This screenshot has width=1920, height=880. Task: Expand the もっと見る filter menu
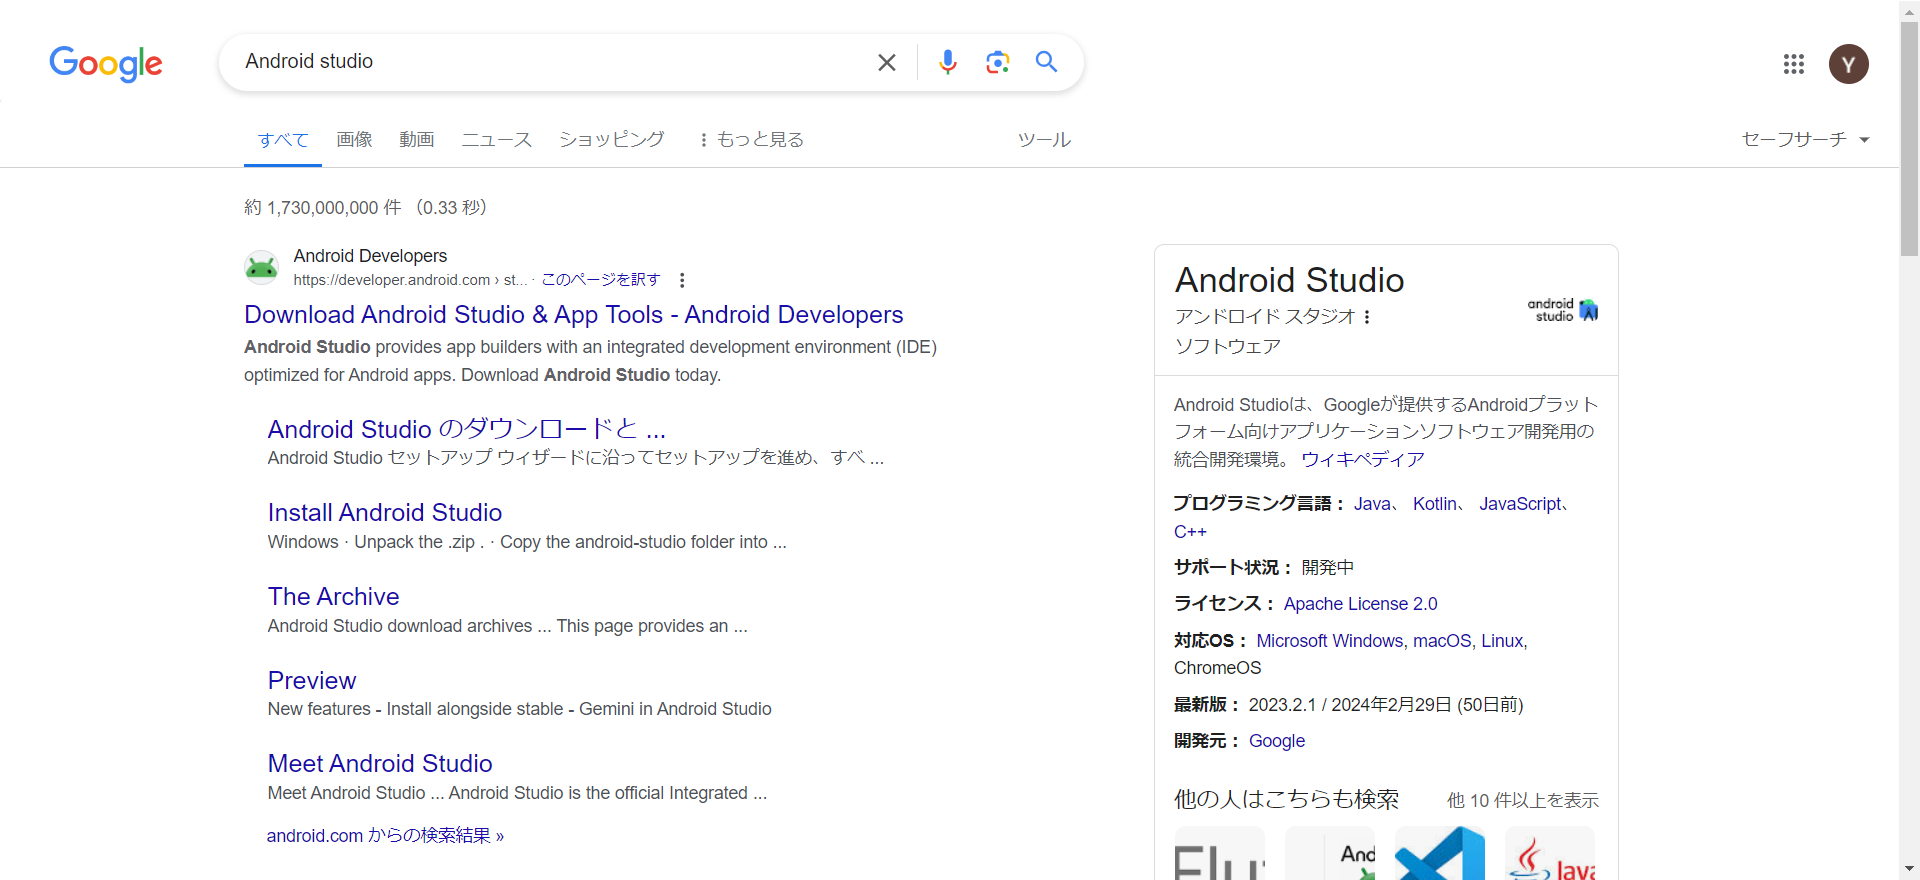(751, 140)
